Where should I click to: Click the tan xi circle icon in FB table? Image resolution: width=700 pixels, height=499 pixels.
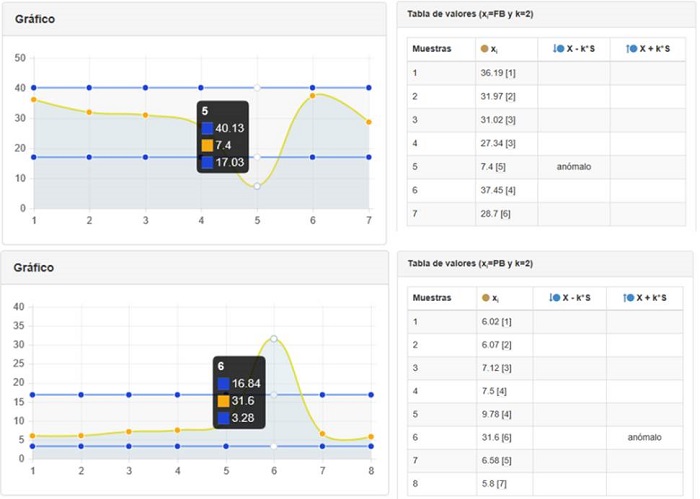click(x=485, y=49)
